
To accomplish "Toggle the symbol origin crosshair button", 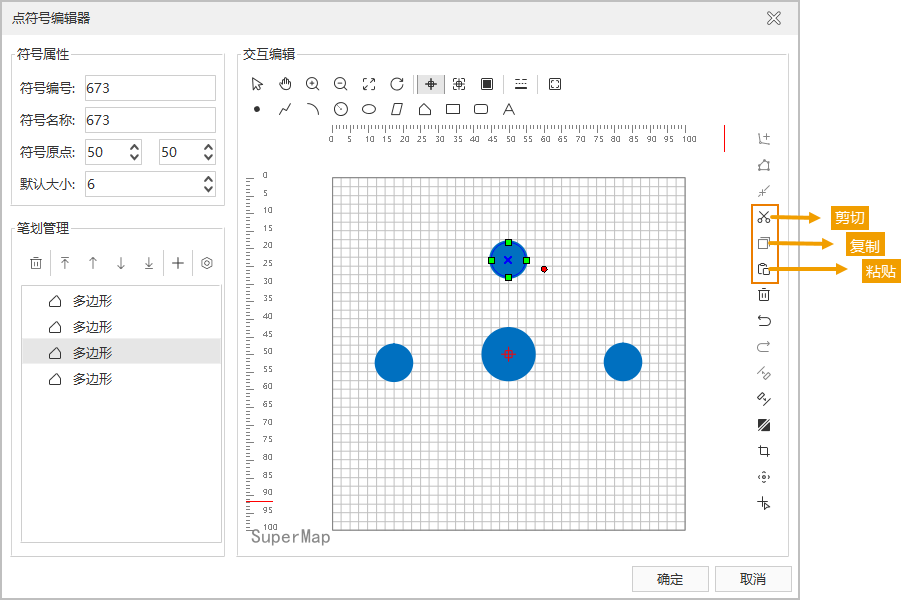I will click(431, 84).
